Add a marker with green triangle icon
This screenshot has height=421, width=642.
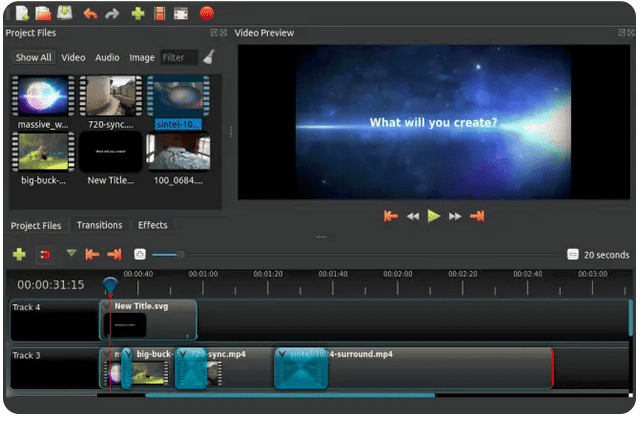coord(71,253)
